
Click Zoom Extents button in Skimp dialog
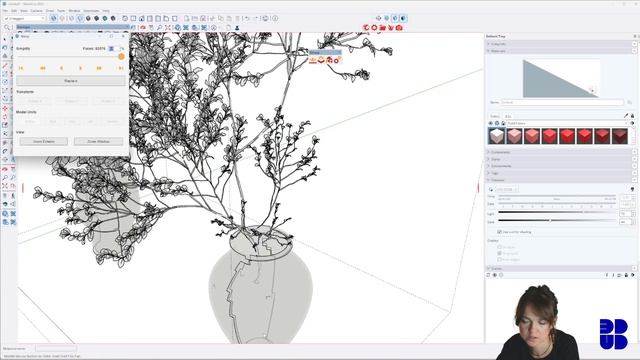click(x=44, y=141)
